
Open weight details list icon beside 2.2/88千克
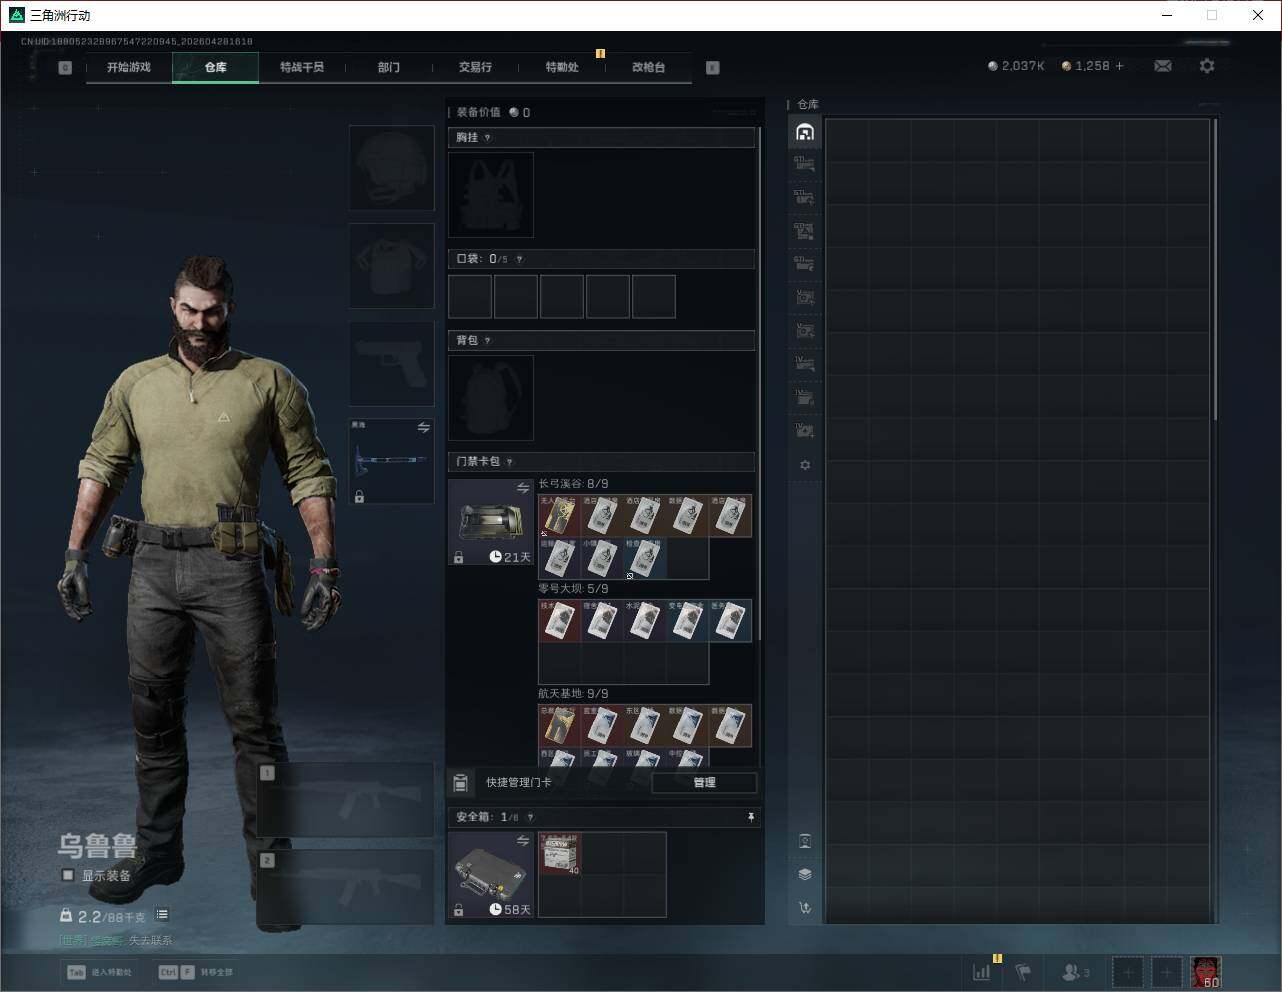[162, 915]
